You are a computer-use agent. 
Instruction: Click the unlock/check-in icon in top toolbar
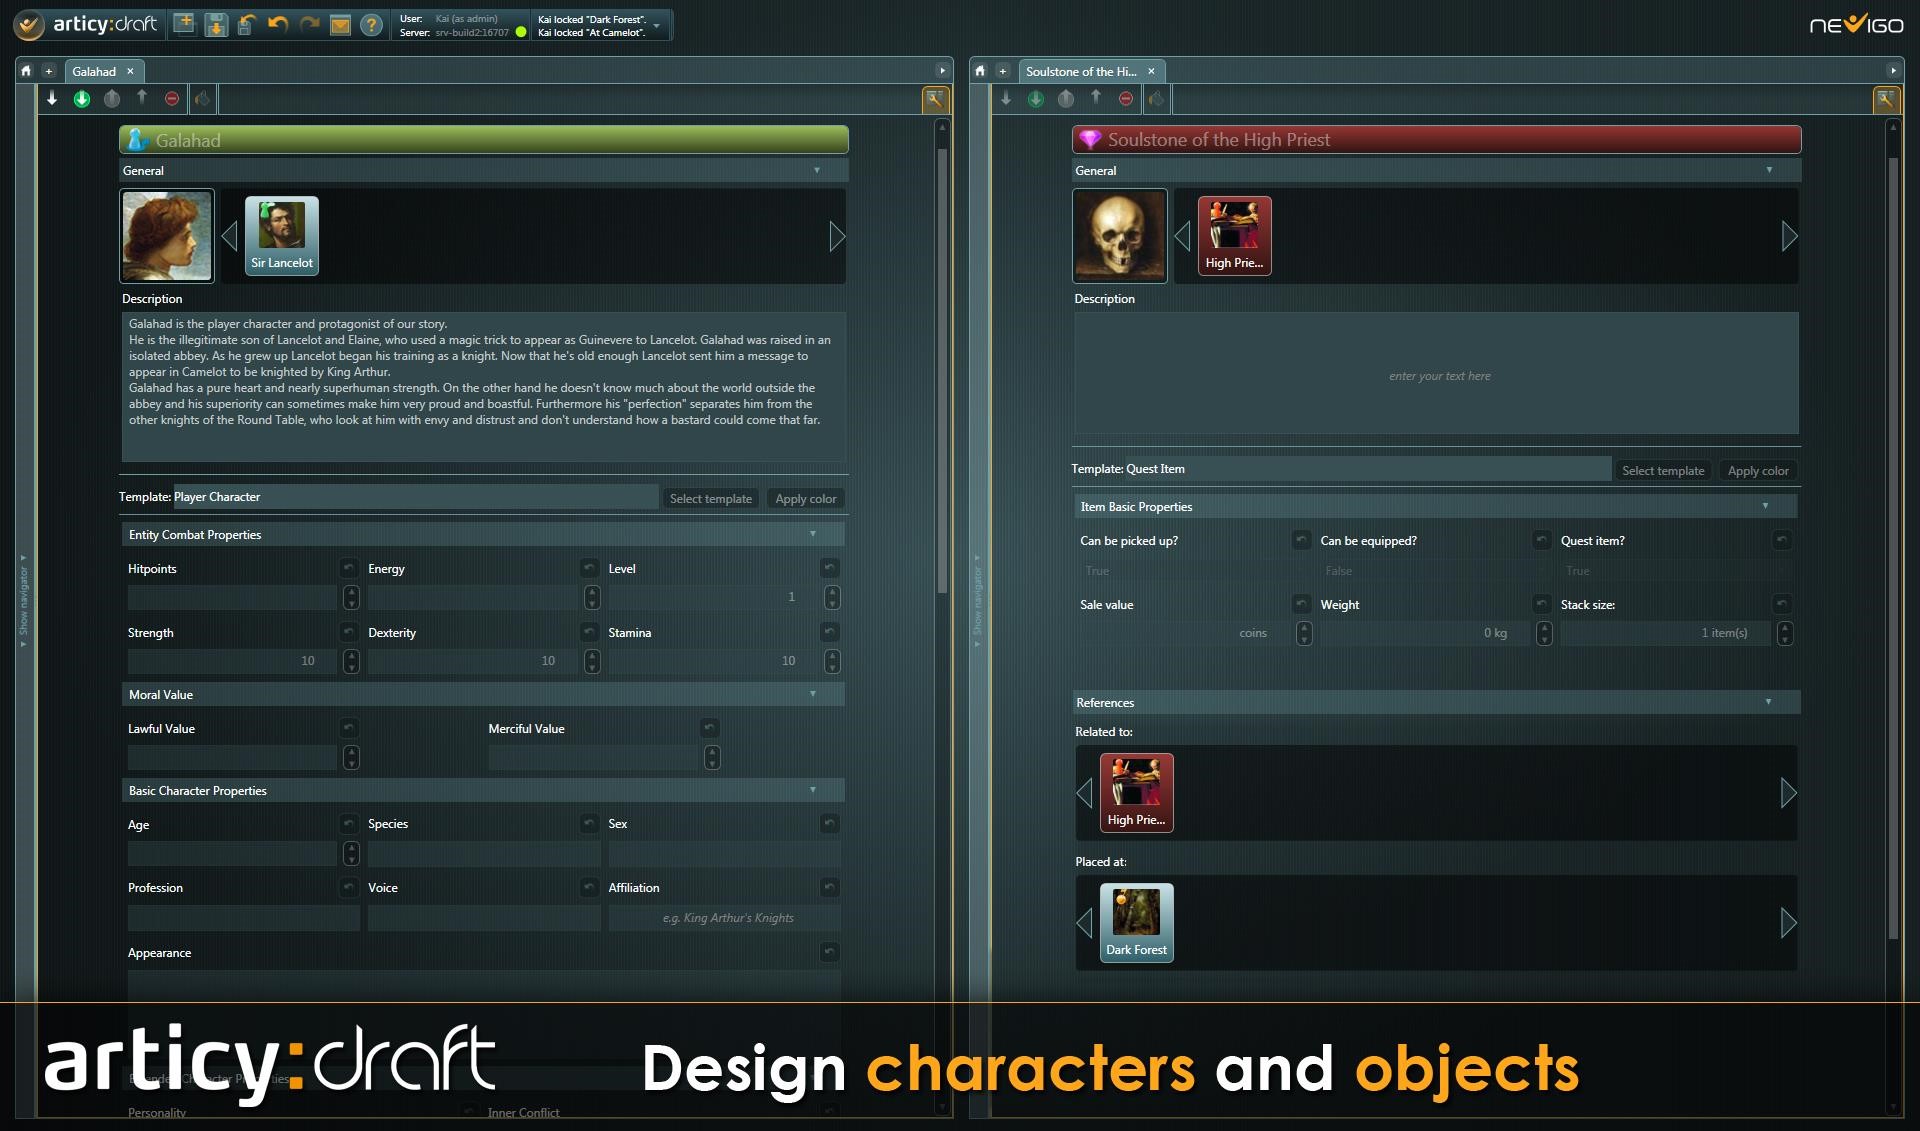(247, 25)
